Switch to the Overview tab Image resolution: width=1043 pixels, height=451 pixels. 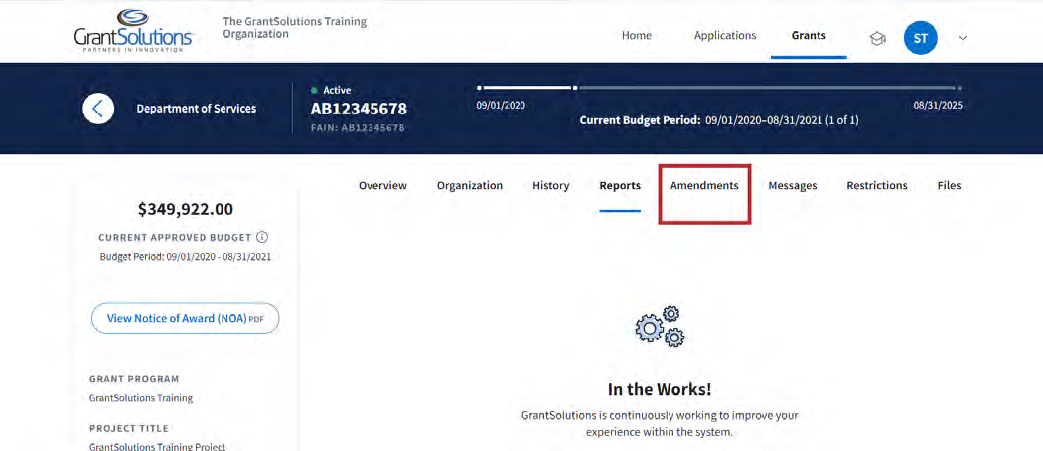(x=382, y=186)
